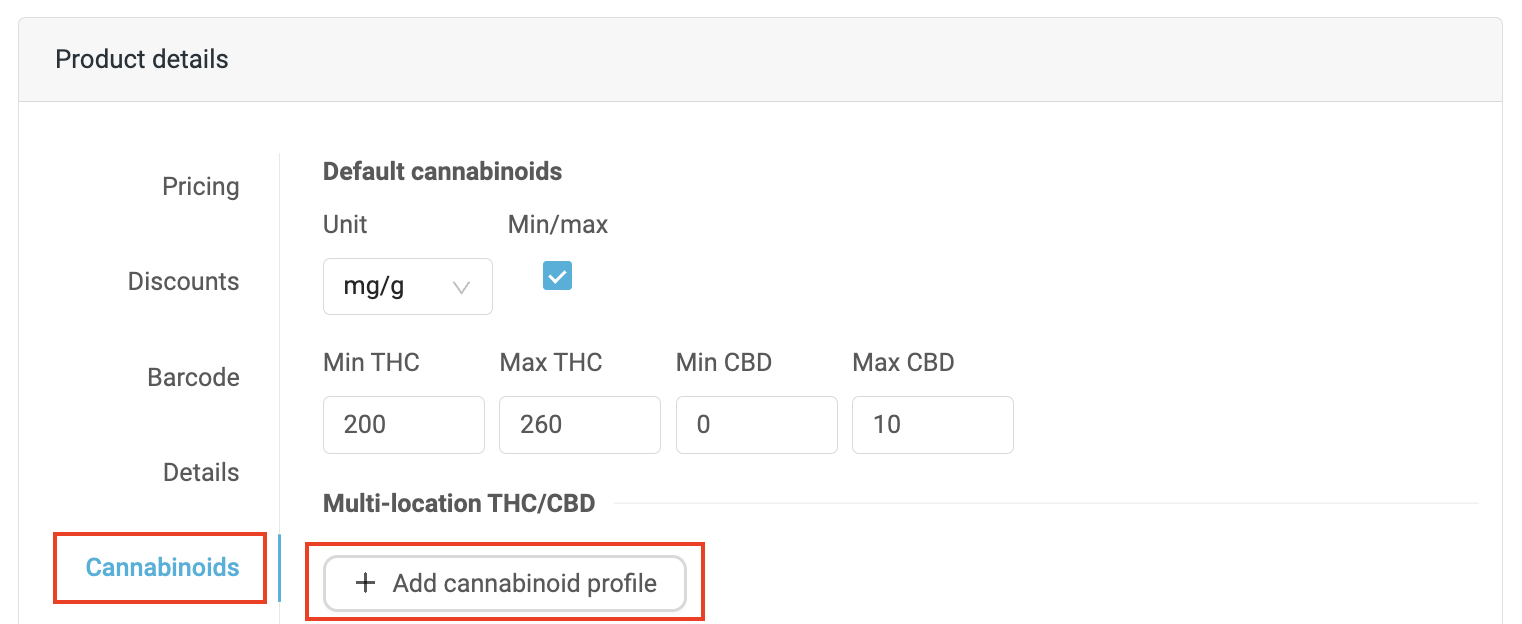This screenshot has width=1522, height=624.
Task: Select the Min CBD input field
Action: 756,425
